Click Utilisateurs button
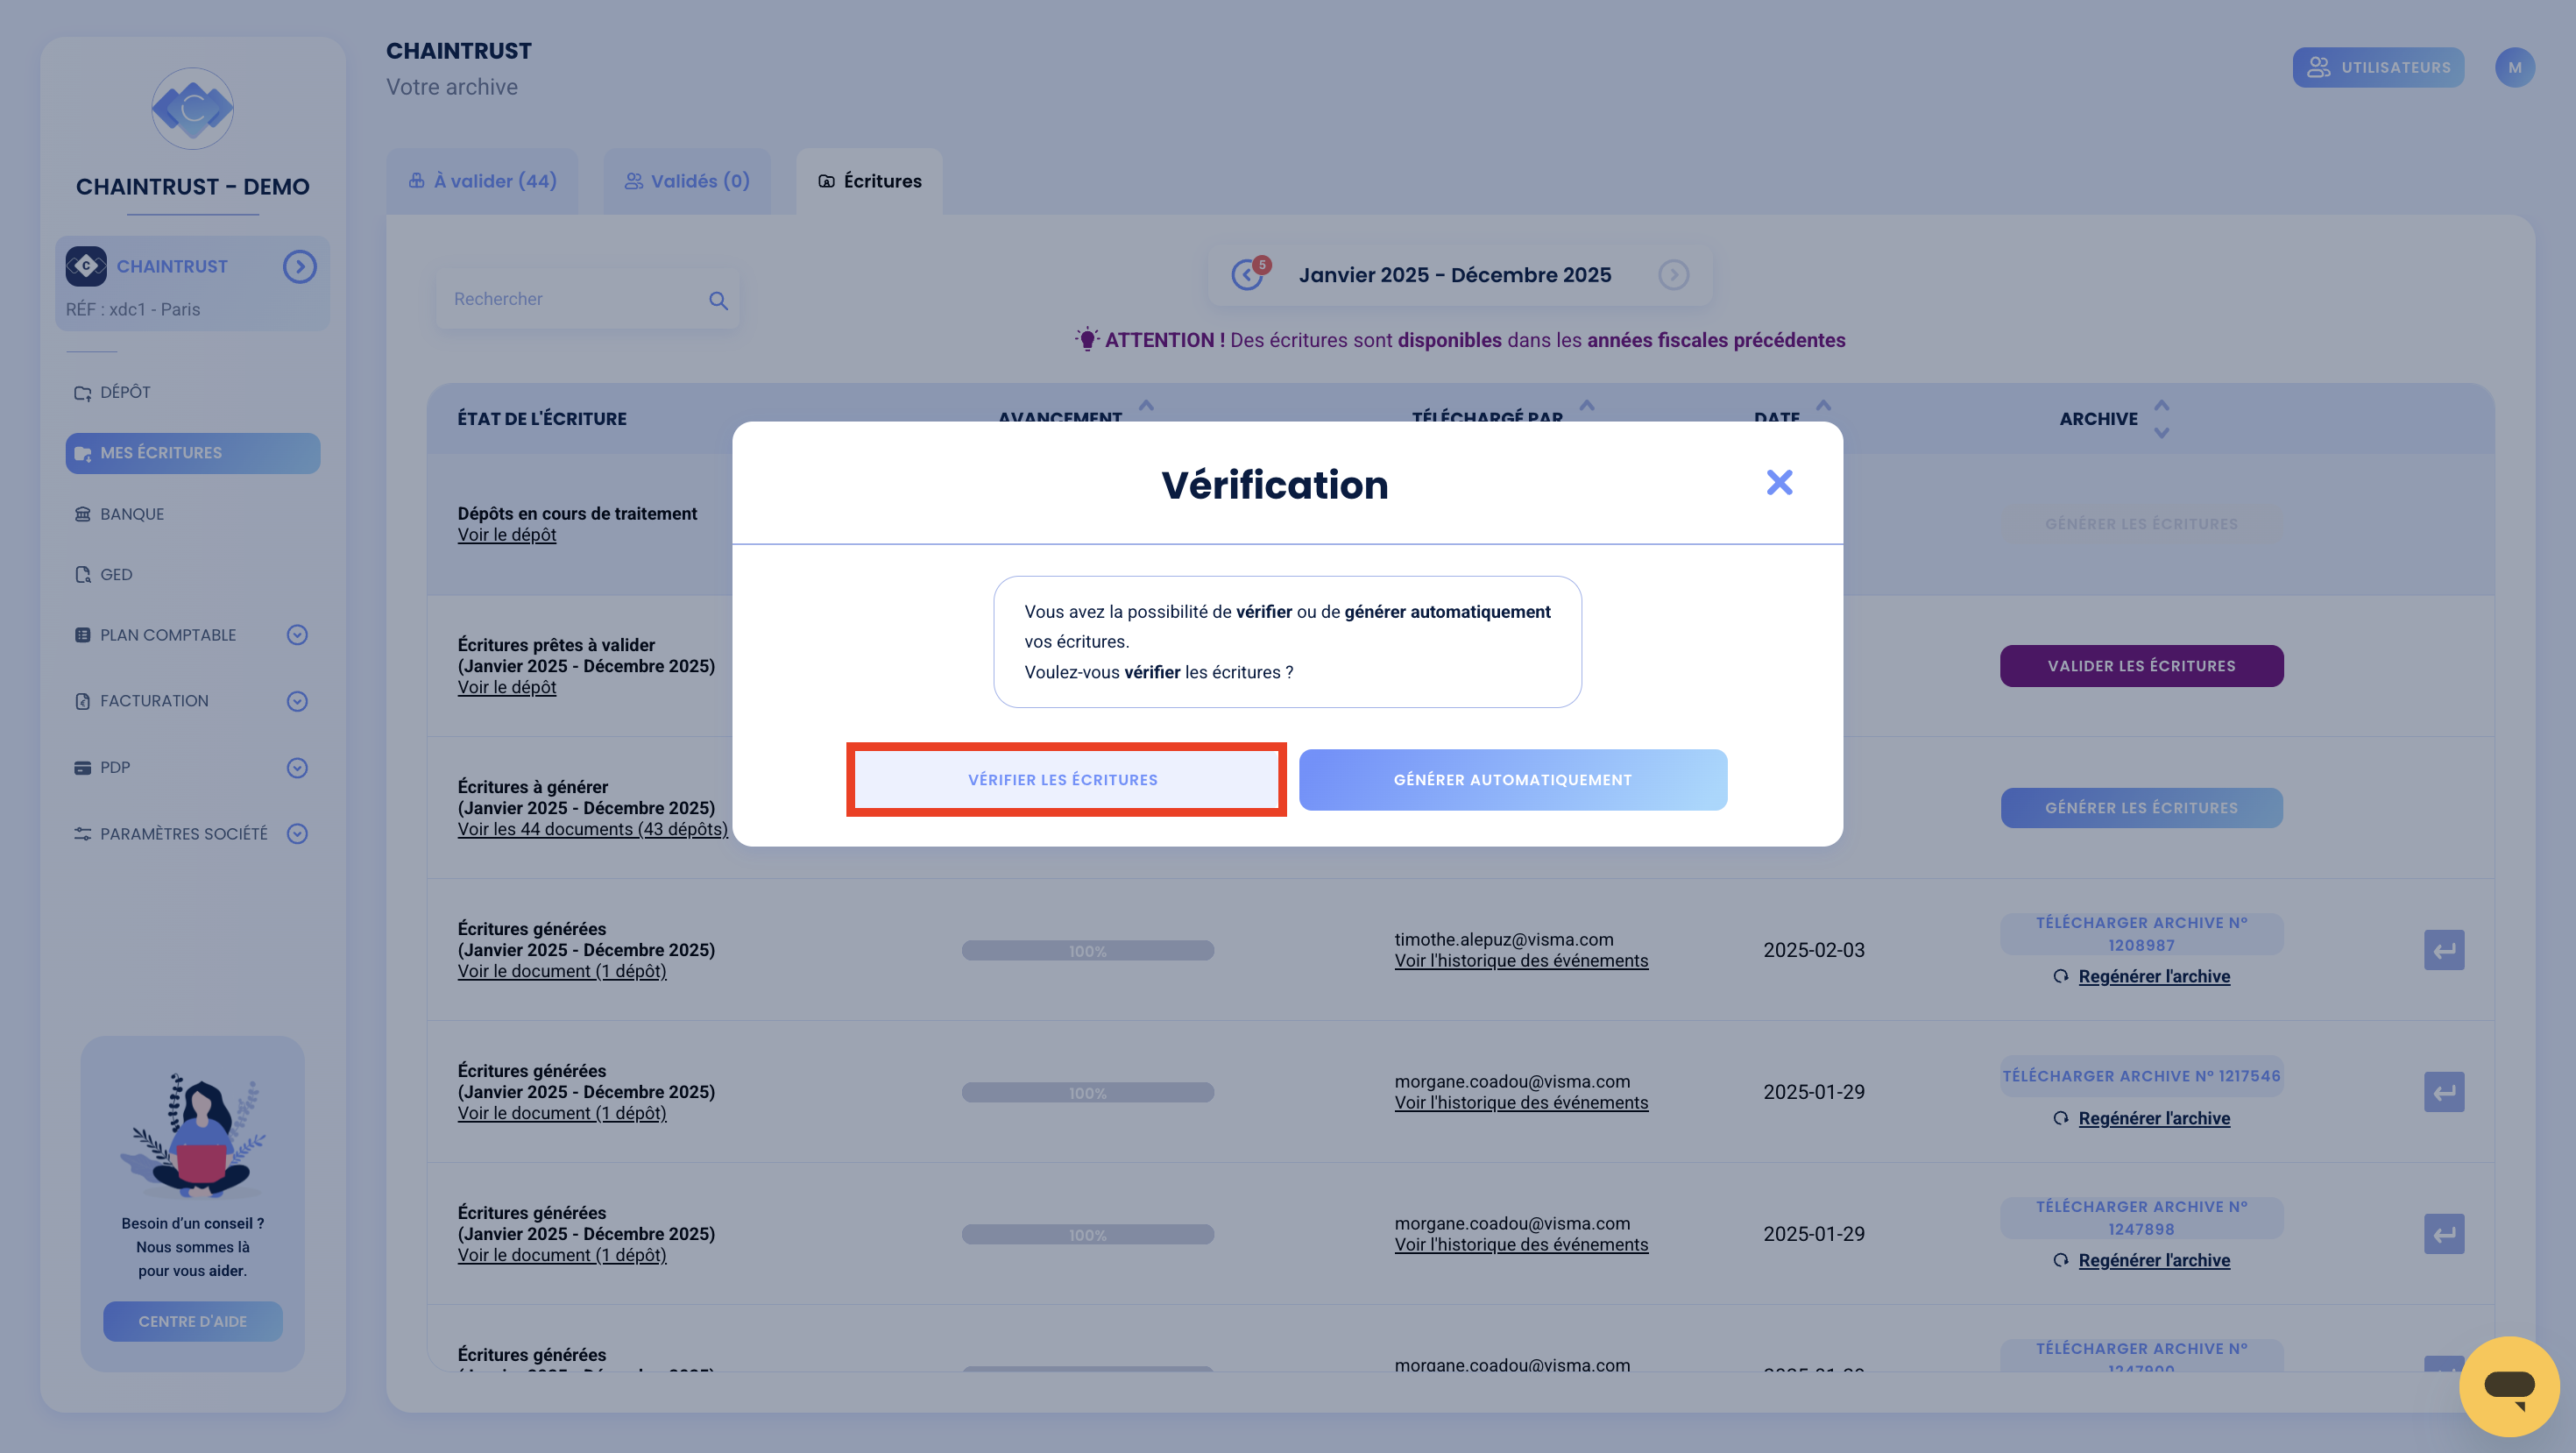Viewport: 2576px width, 1453px height. (x=2378, y=67)
